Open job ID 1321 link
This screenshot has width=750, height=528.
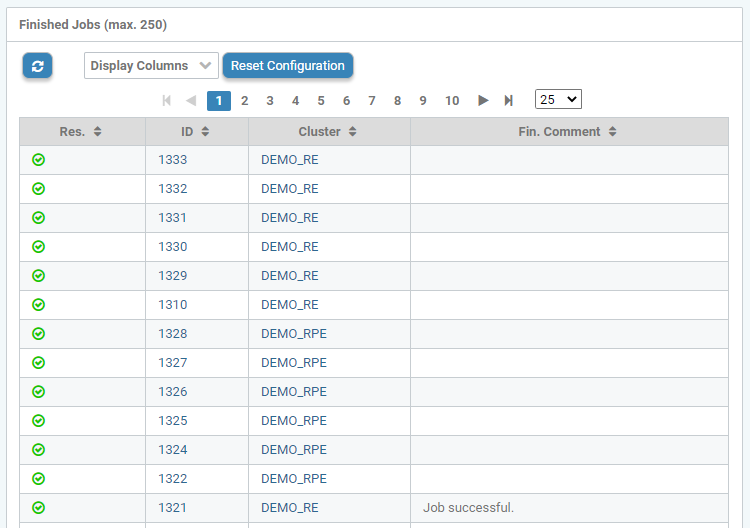pyautogui.click(x=173, y=507)
